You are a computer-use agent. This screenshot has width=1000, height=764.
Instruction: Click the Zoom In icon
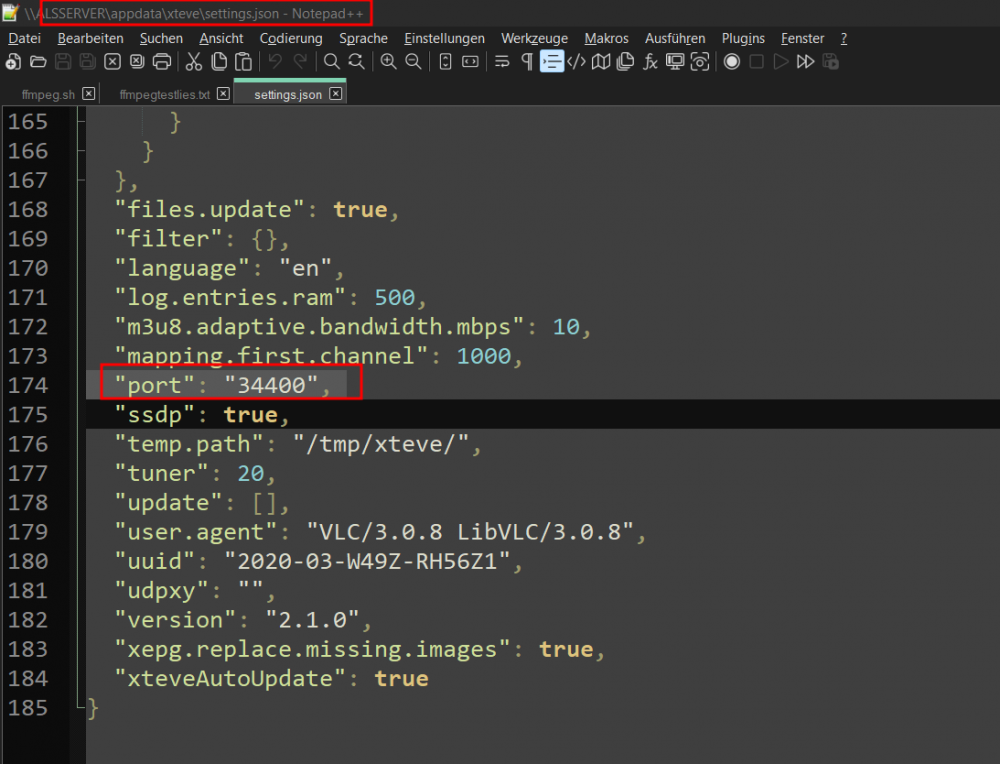point(388,62)
